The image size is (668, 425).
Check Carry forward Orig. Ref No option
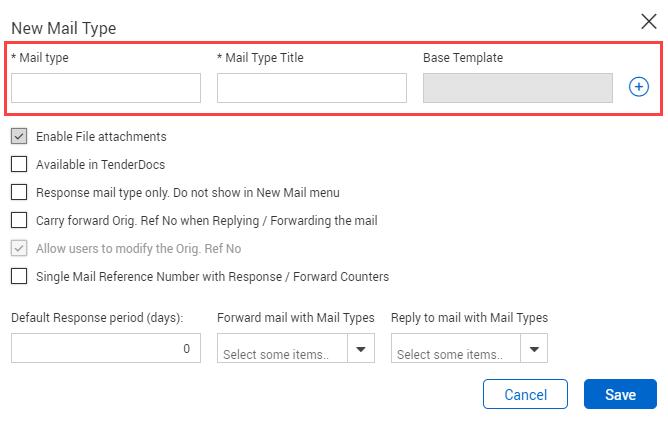[x=19, y=221]
